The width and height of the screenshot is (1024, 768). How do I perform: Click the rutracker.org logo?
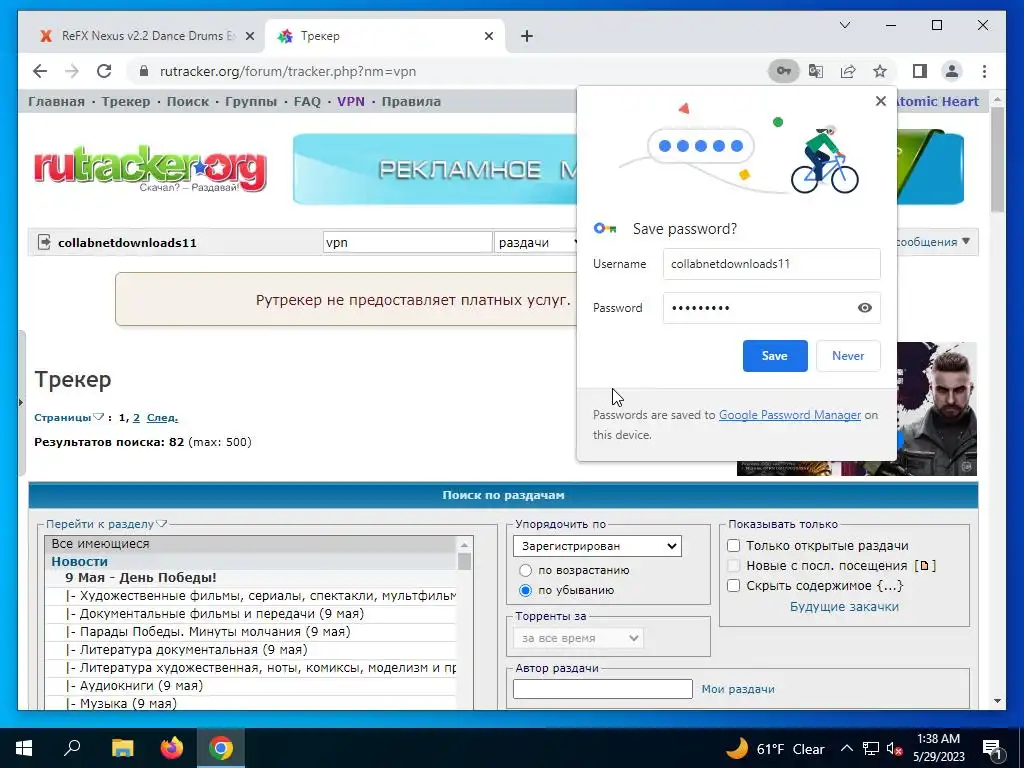(150, 168)
